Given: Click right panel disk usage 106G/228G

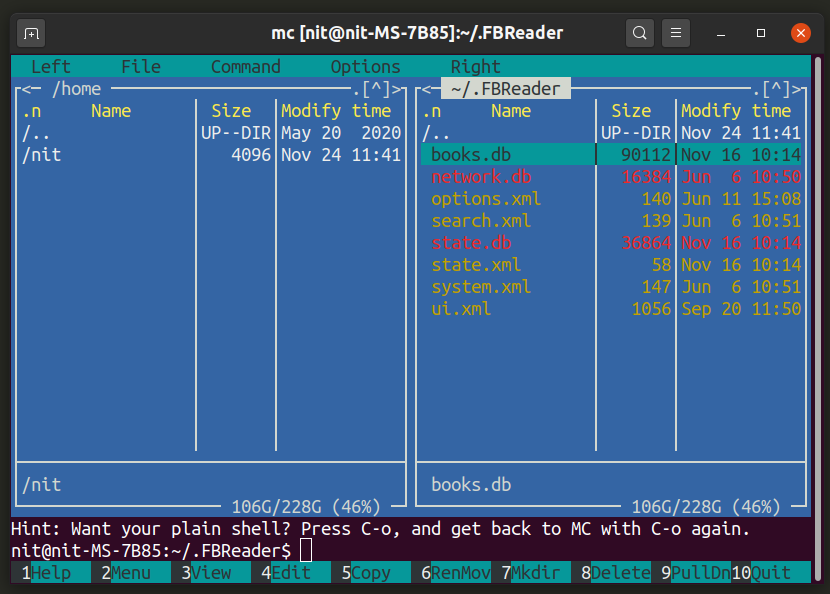Looking at the screenshot, I should point(705,507).
